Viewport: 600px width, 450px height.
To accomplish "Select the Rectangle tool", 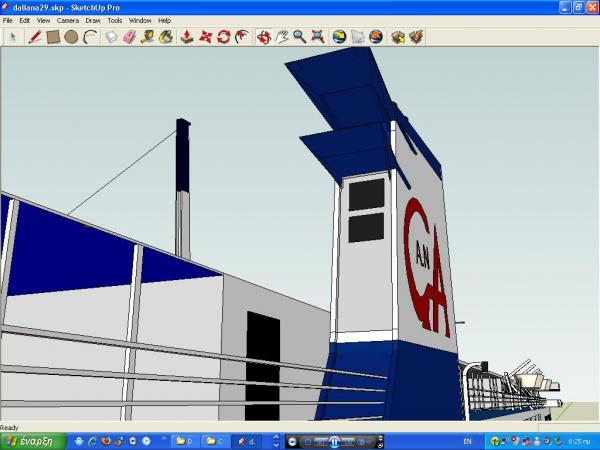I will click(x=53, y=37).
